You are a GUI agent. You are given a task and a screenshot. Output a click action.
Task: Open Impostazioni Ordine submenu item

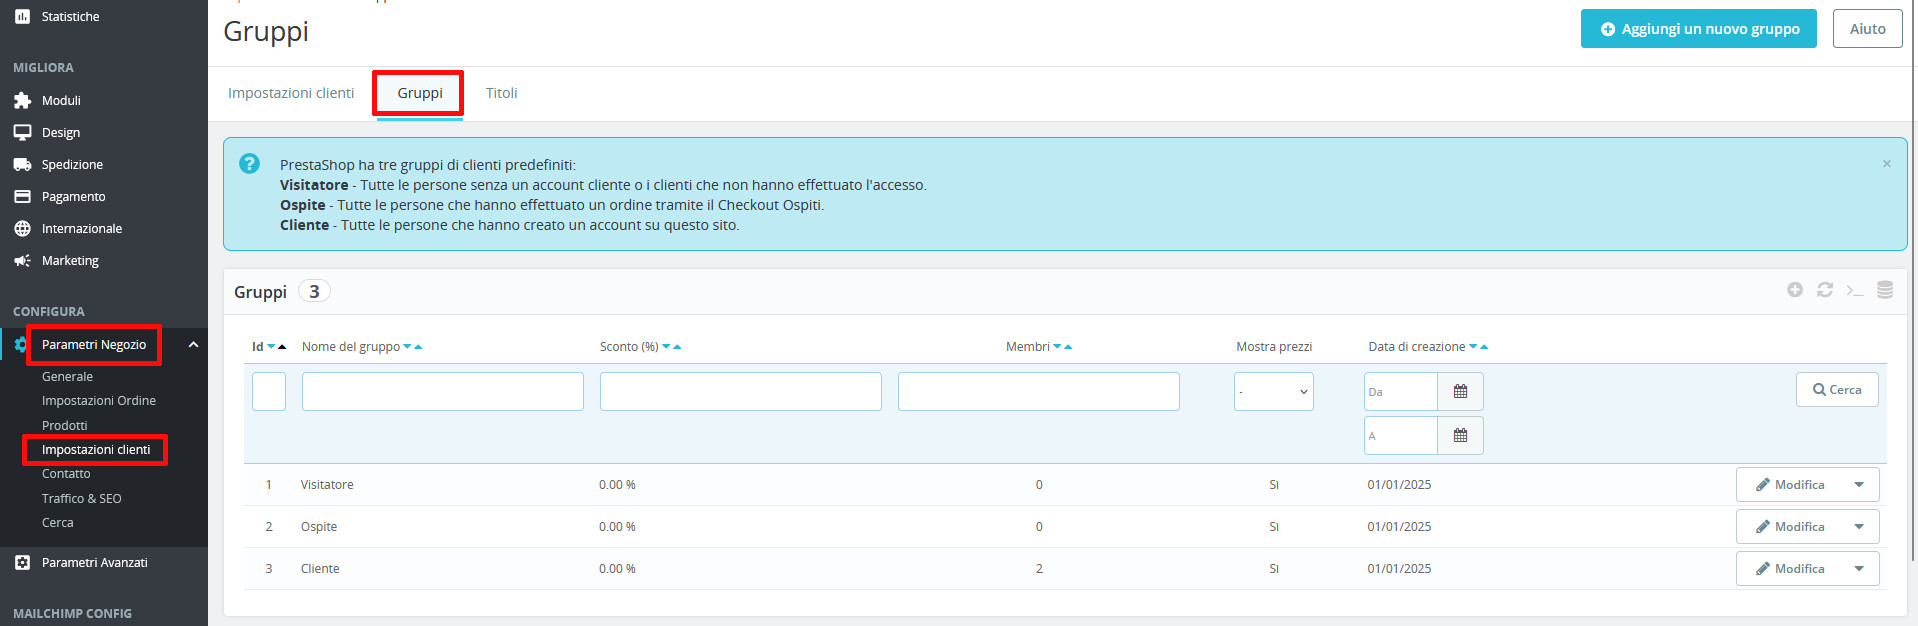coord(99,401)
